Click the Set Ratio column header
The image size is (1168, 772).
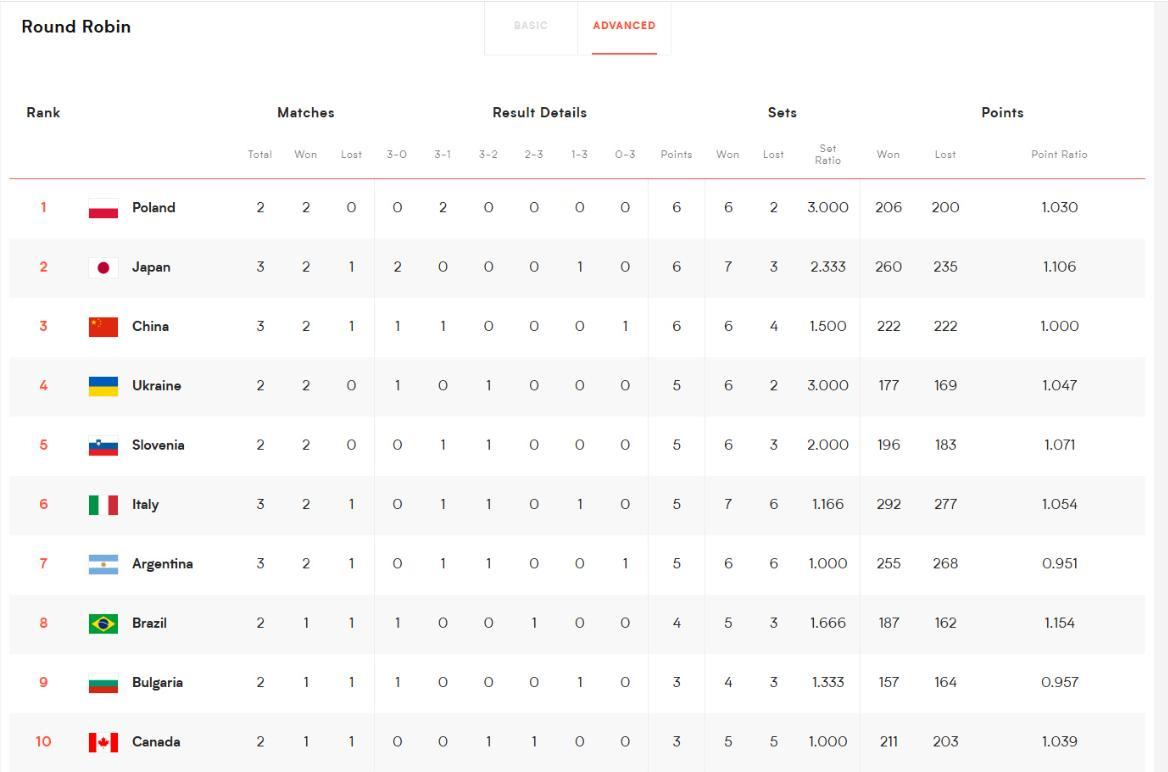pos(827,154)
